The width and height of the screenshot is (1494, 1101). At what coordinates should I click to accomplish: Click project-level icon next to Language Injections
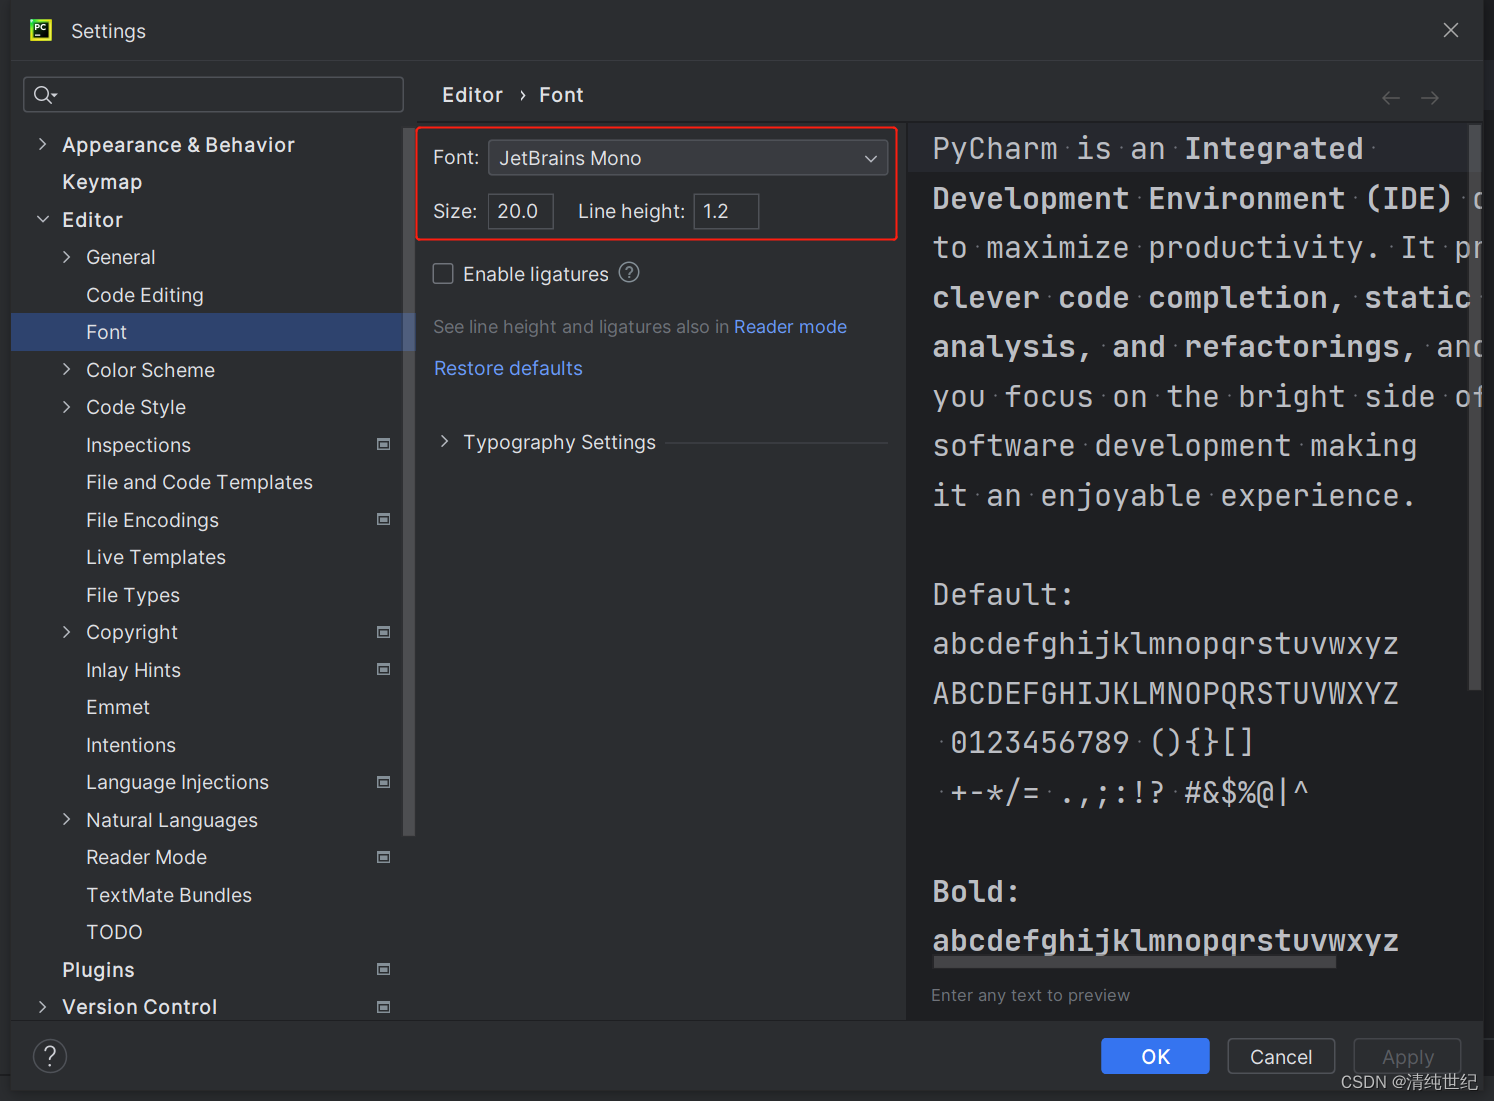coord(383,782)
